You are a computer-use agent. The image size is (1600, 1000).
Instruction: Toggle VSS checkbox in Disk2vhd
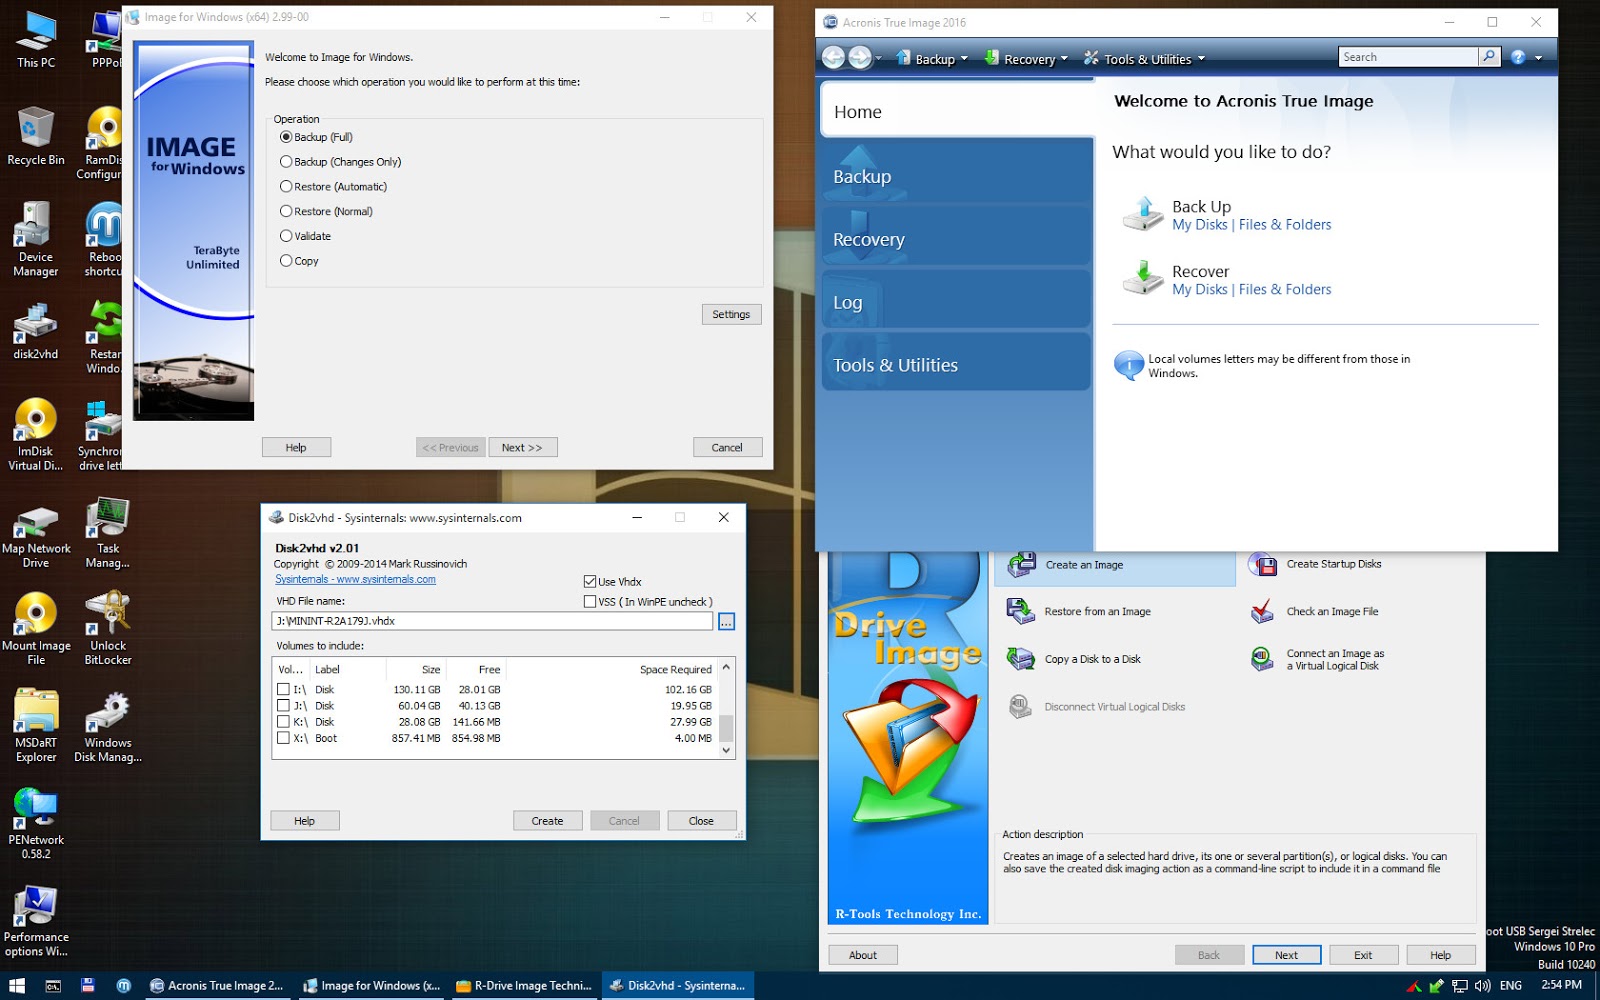590,602
